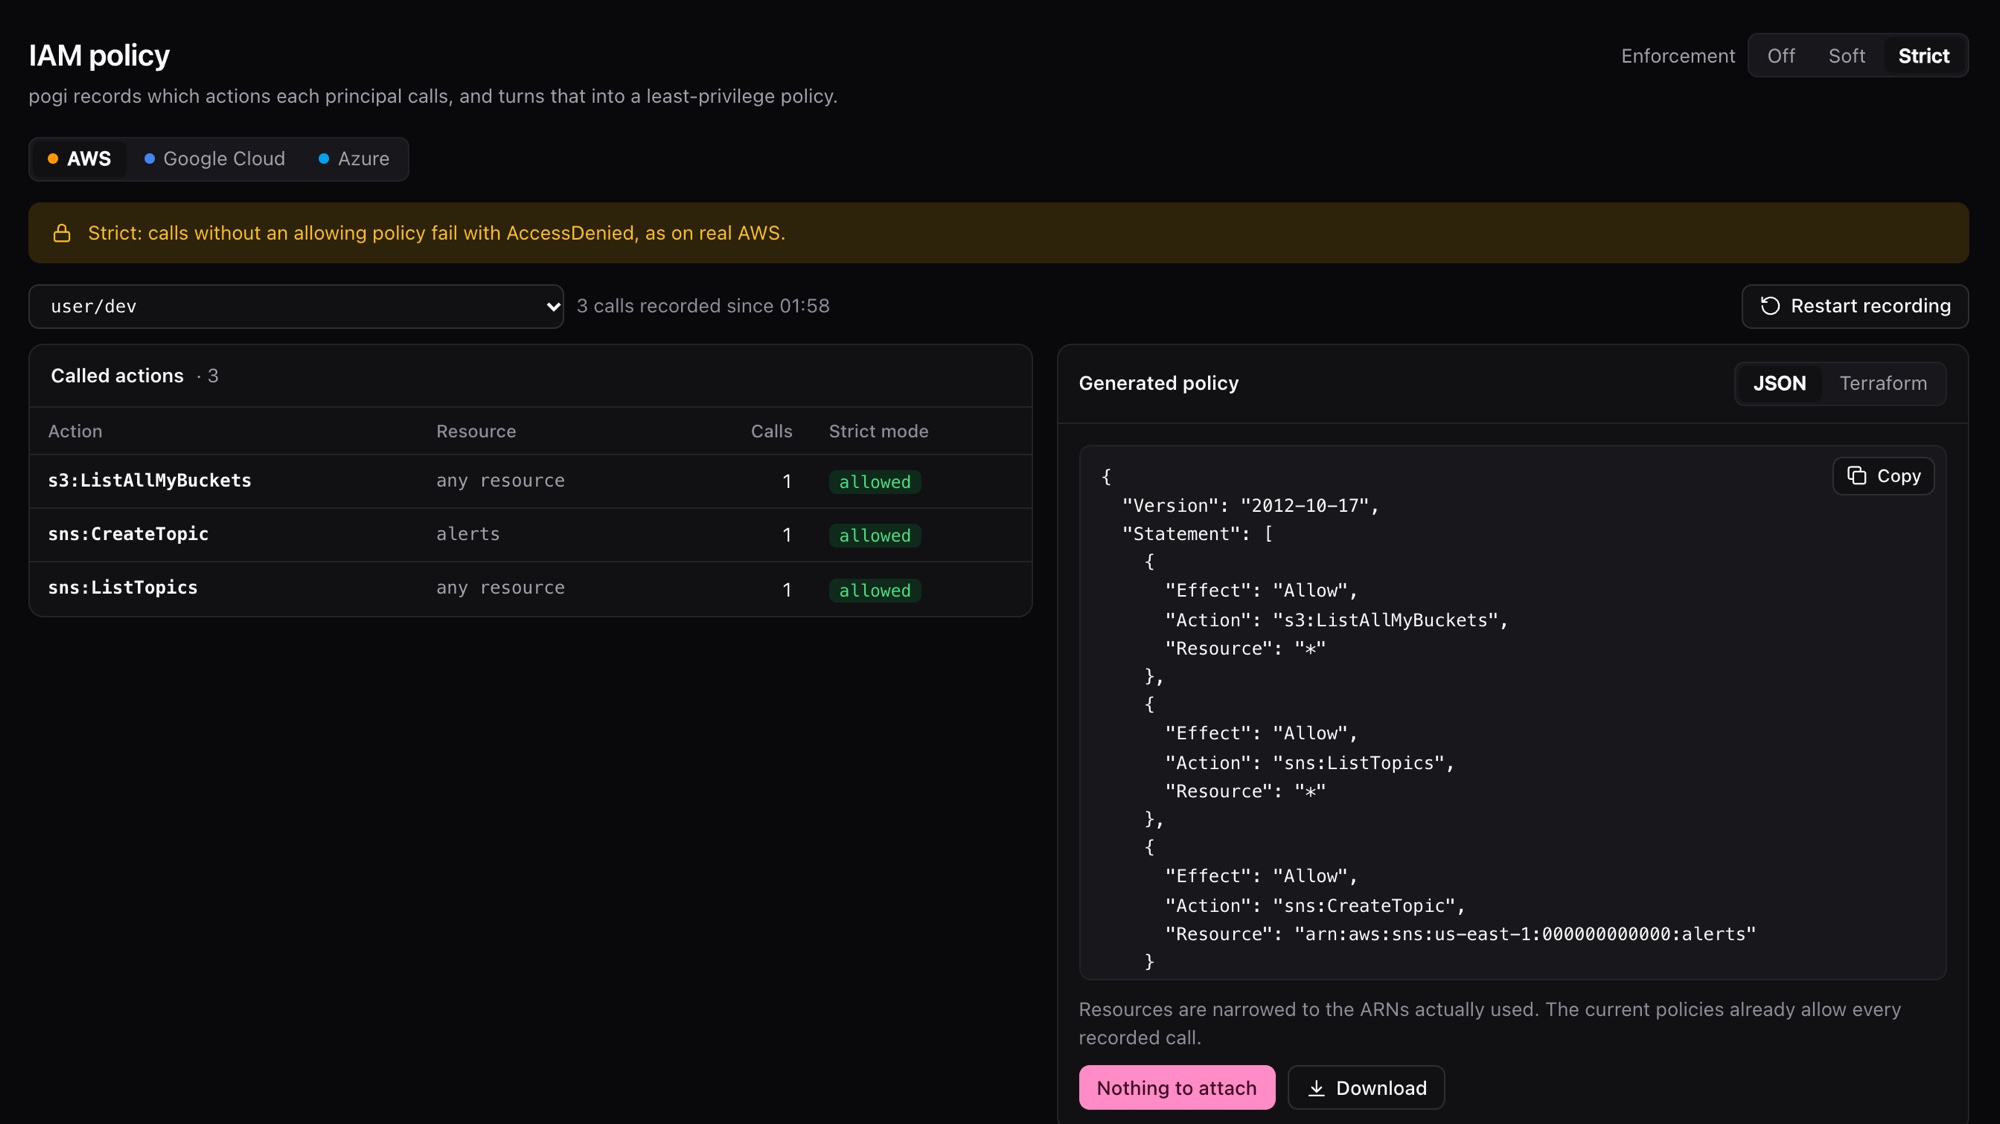The height and width of the screenshot is (1124, 2000).
Task: Click the allowed badge for sns:ListTopics
Action: click(875, 591)
